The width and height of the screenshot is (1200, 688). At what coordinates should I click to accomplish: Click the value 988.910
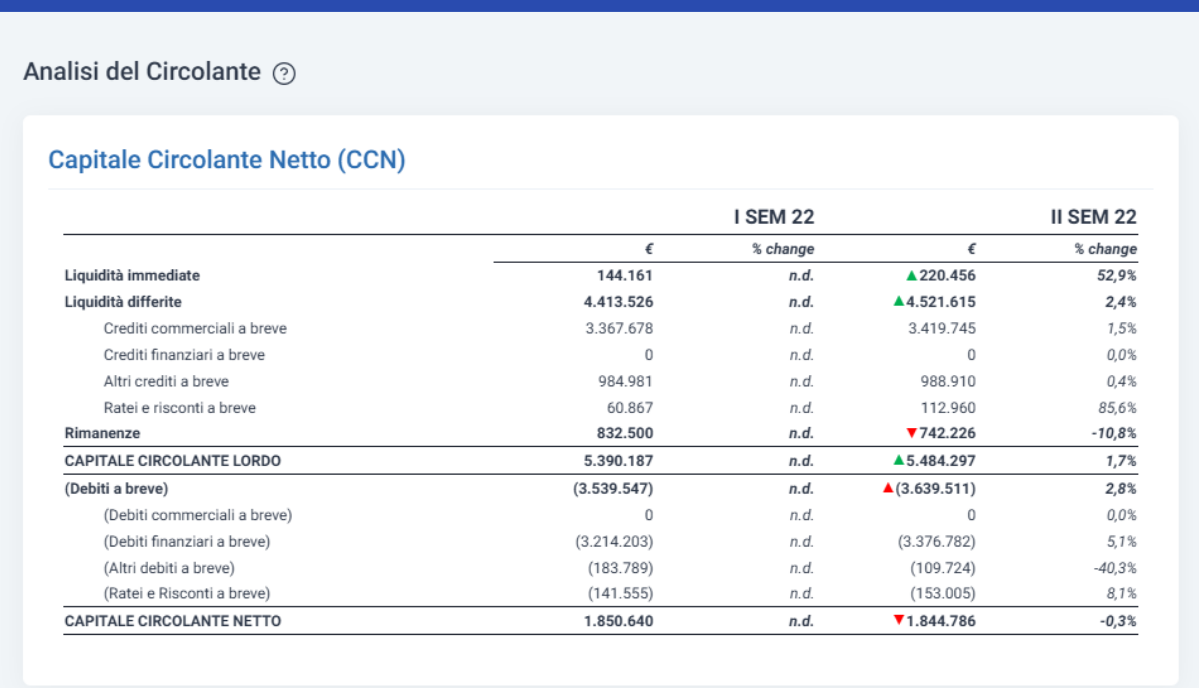click(948, 381)
